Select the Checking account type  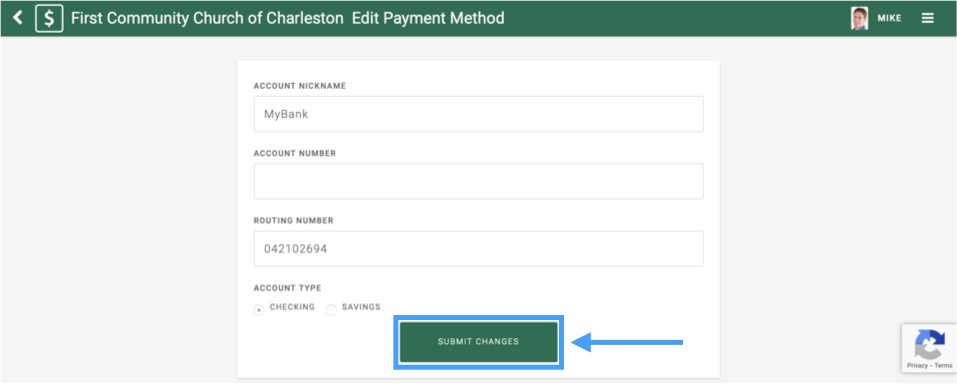[259, 310]
